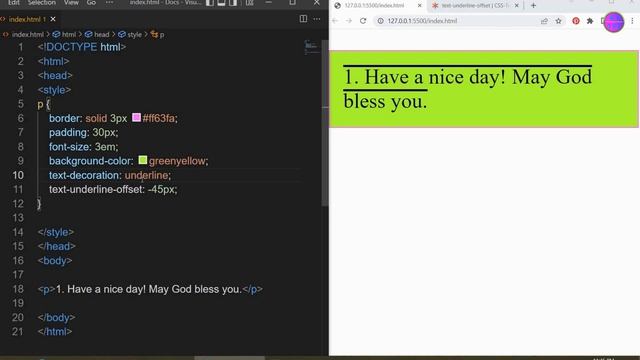The height and width of the screenshot is (360, 640).
Task: Open the Chrome Extensions puzzle icon
Action: click(x=590, y=21)
